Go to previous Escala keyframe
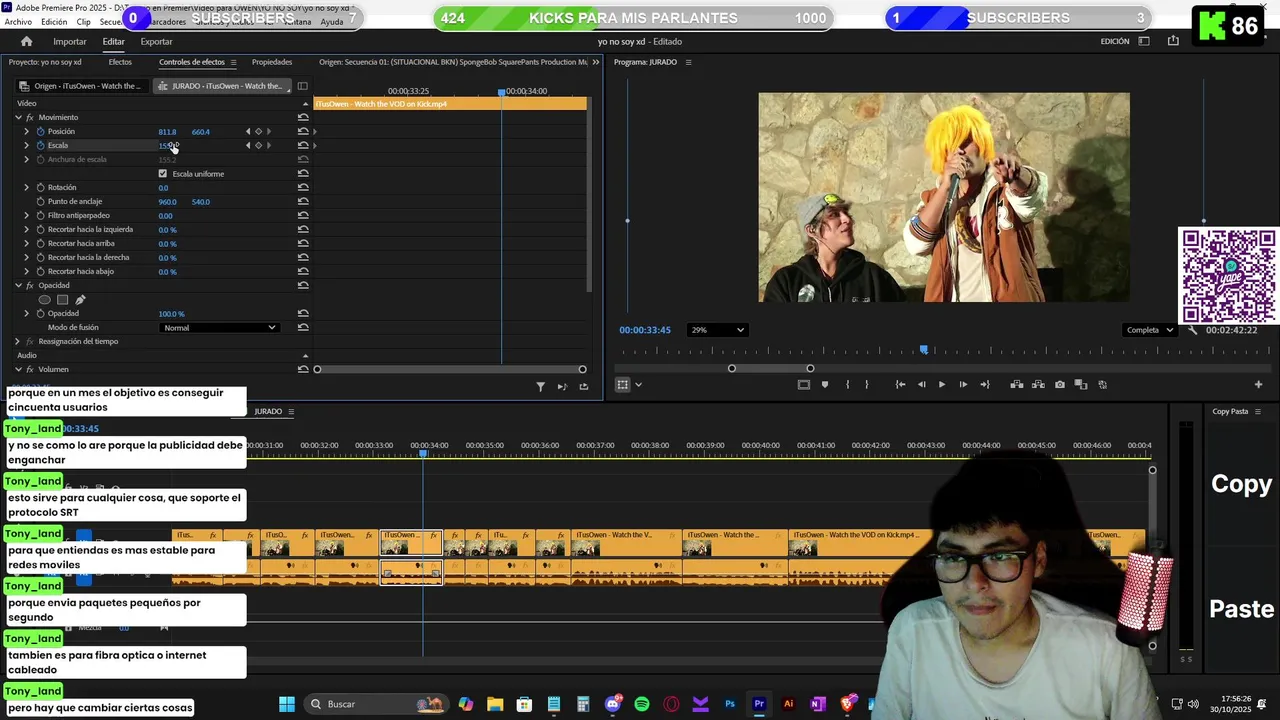 tap(248, 145)
